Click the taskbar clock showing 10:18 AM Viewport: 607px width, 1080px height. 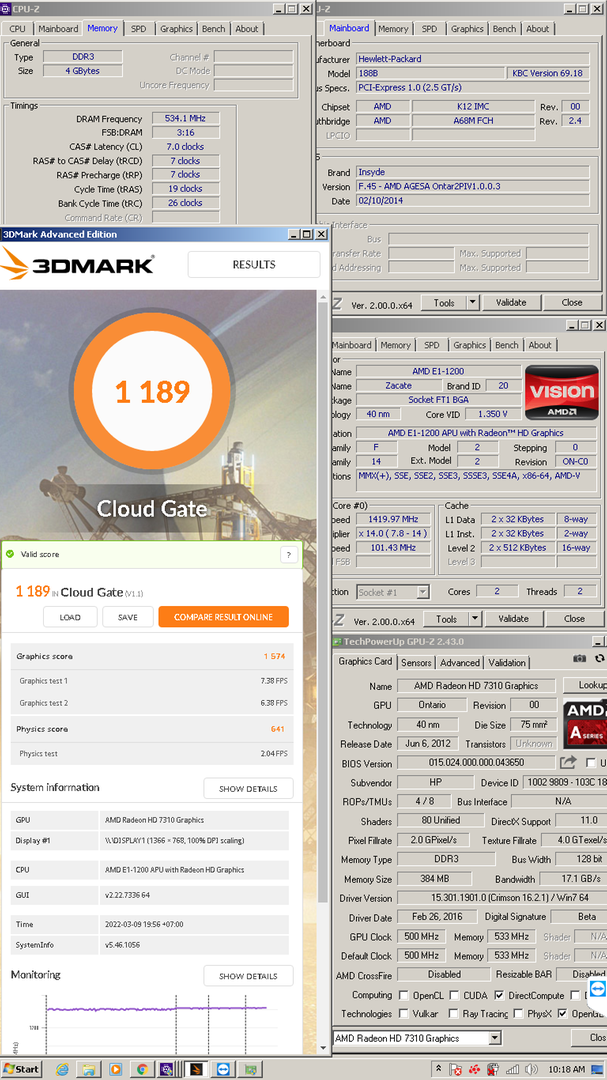coord(566,1069)
